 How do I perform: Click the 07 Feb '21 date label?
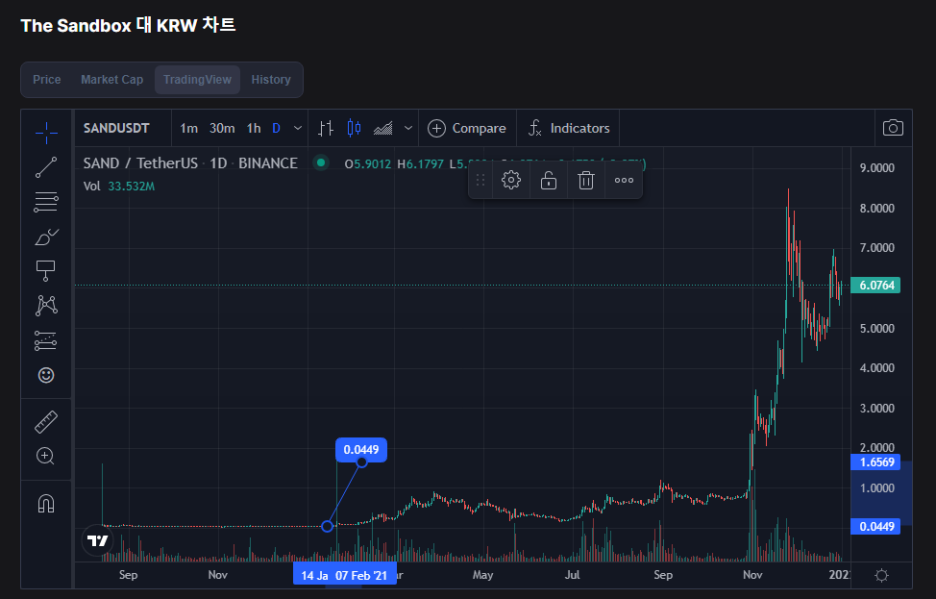pyautogui.click(x=362, y=576)
